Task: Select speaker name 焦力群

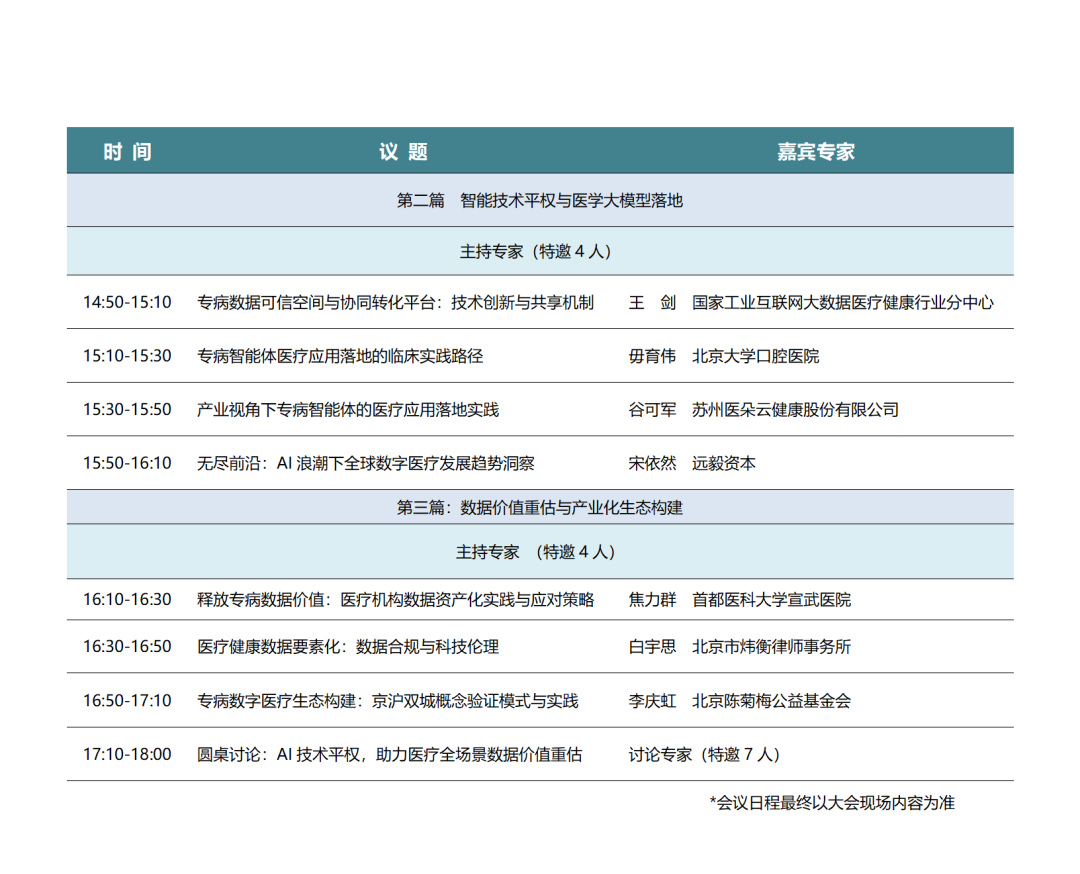Action: 652,600
